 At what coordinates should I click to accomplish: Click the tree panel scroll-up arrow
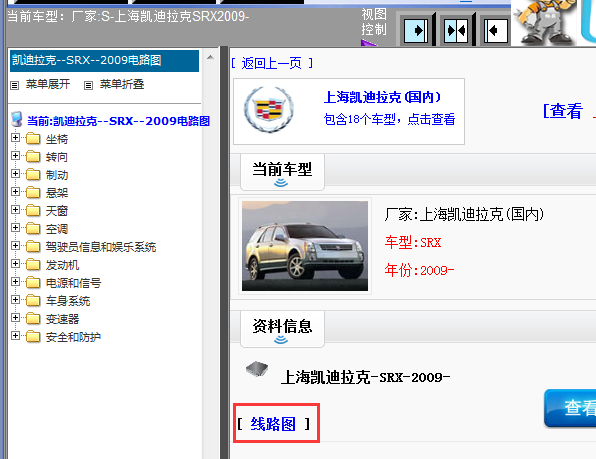[210, 57]
